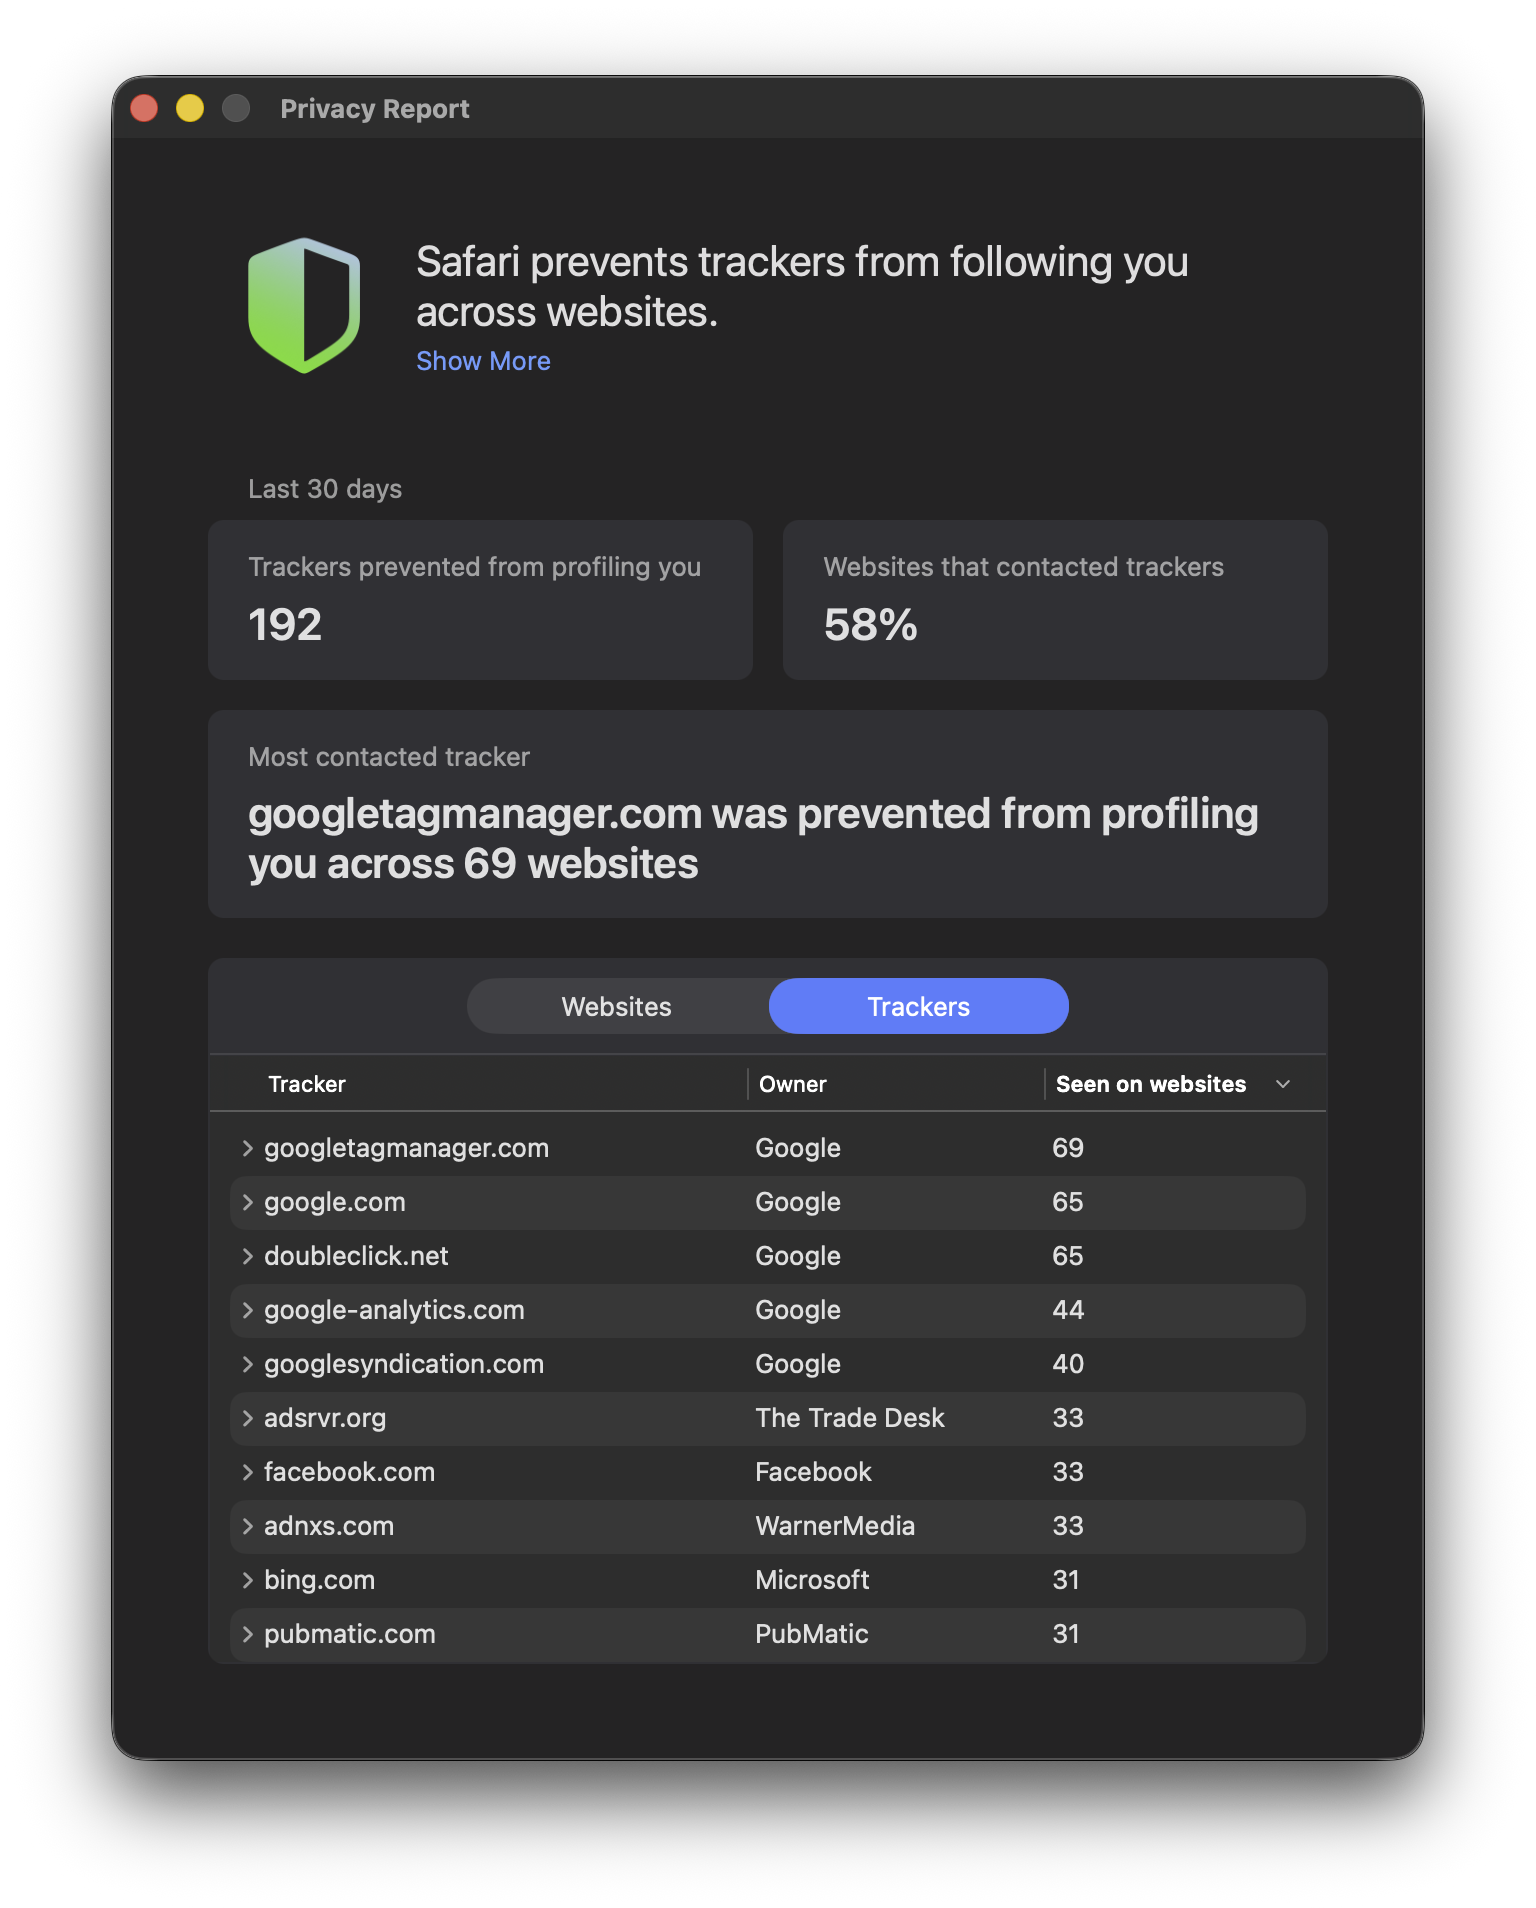Click the Tracker column header
This screenshot has width=1536, height=1908.
point(307,1084)
